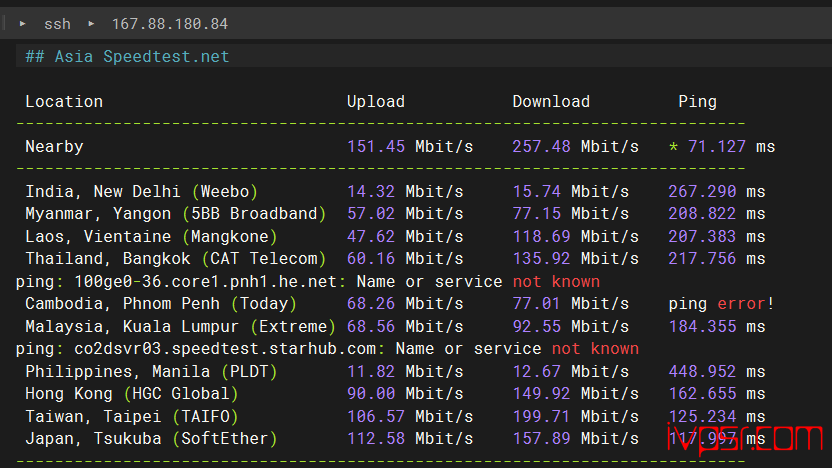Click the Download column header
Screen dimensions: 832x468
pos(551,101)
